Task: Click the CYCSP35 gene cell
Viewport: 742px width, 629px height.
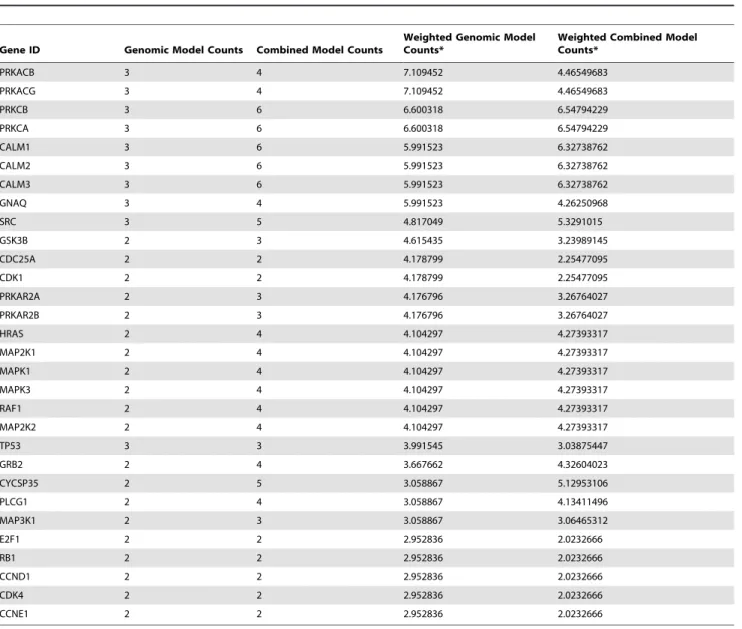Action: [x=19, y=483]
